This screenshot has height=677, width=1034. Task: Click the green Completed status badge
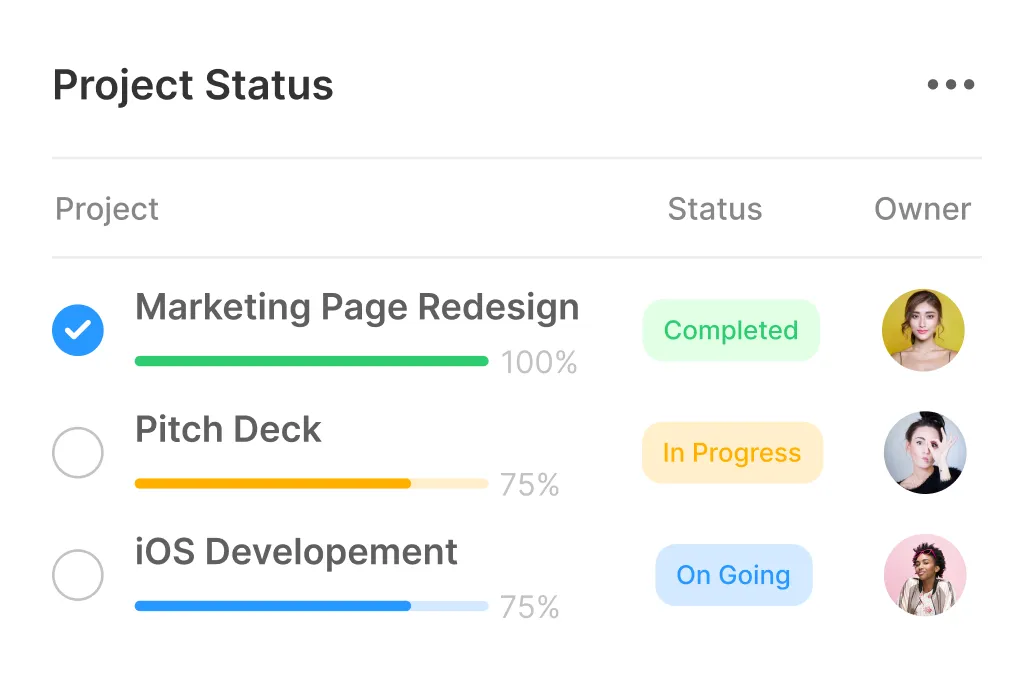(731, 330)
